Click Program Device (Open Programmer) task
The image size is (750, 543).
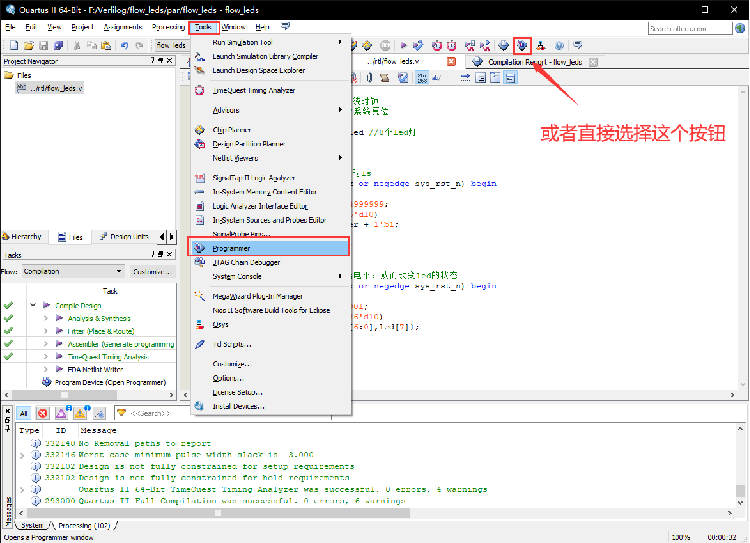pos(110,382)
